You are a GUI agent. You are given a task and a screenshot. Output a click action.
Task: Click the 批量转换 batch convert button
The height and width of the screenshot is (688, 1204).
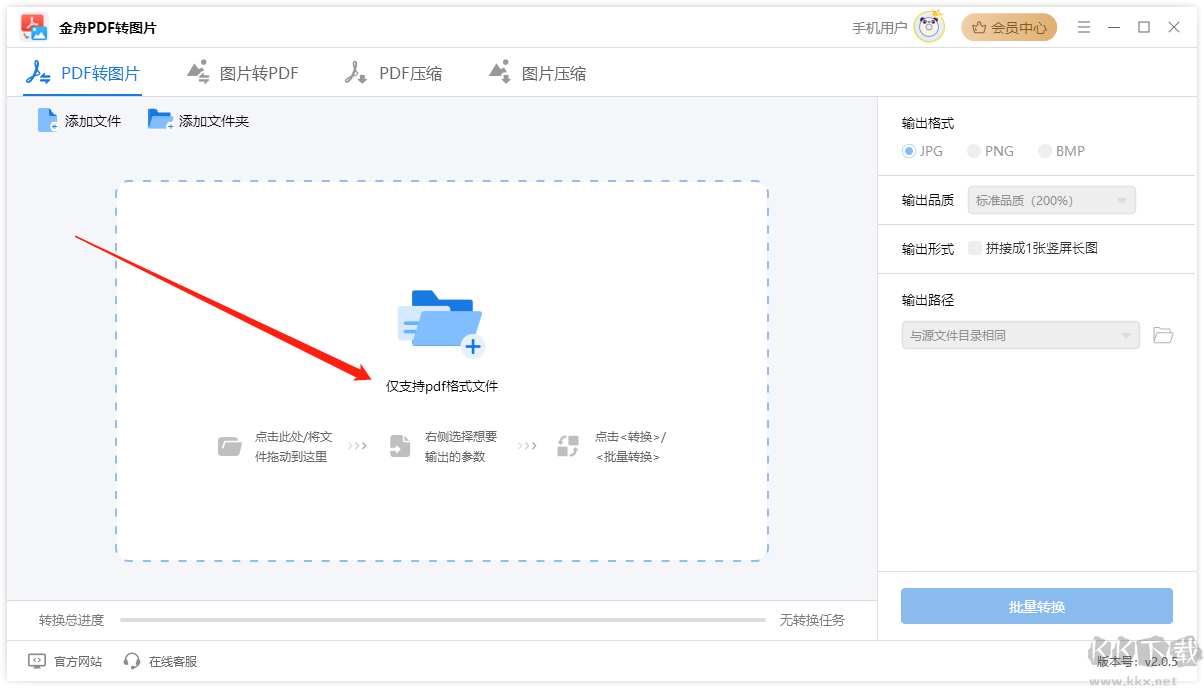[1036, 606]
